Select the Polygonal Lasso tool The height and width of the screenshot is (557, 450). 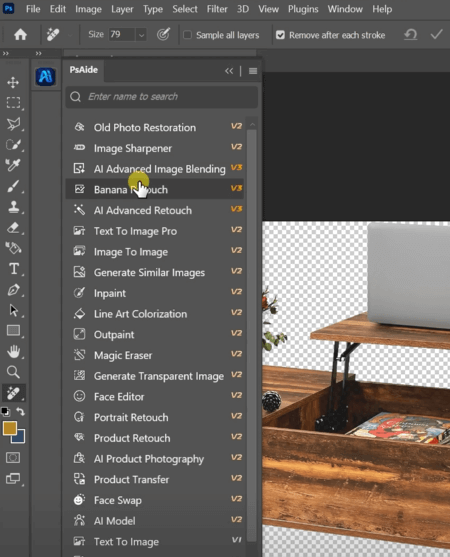(13, 124)
